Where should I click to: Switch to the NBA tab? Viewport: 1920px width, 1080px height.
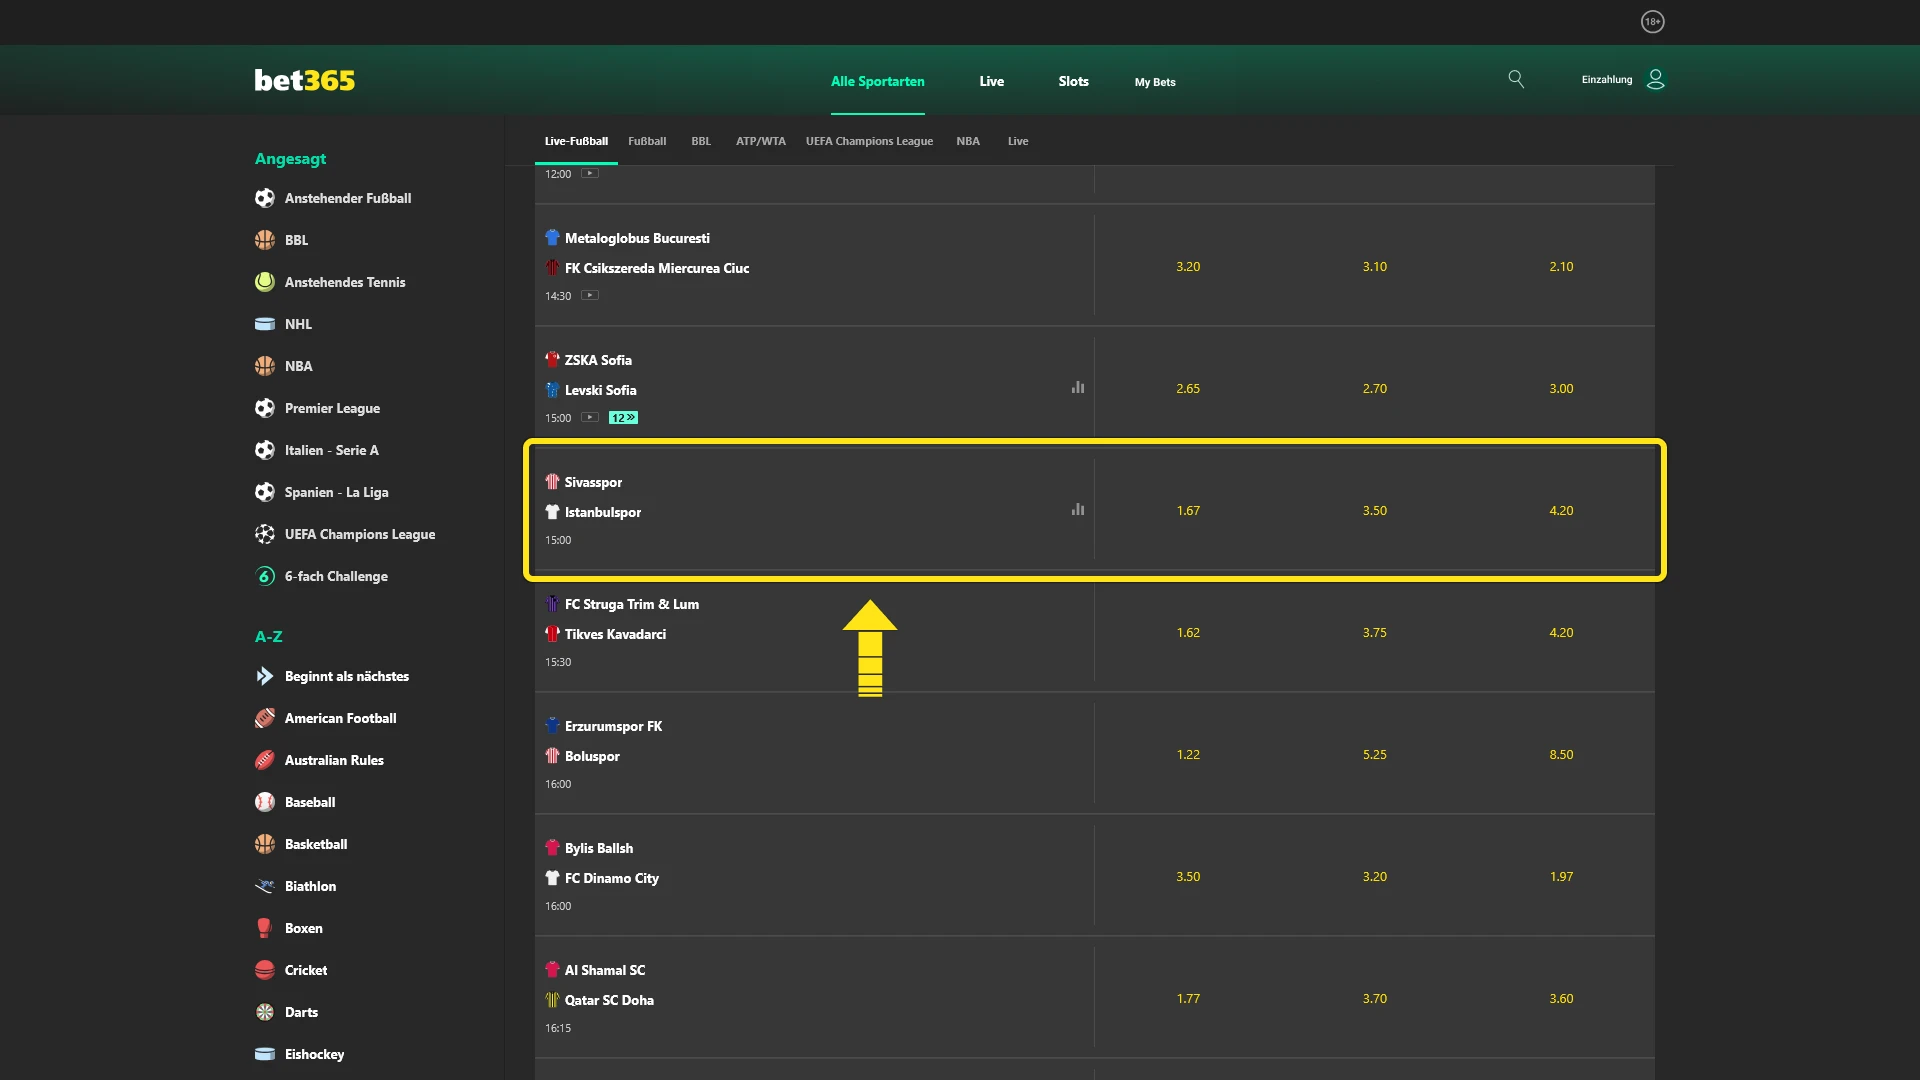(967, 141)
